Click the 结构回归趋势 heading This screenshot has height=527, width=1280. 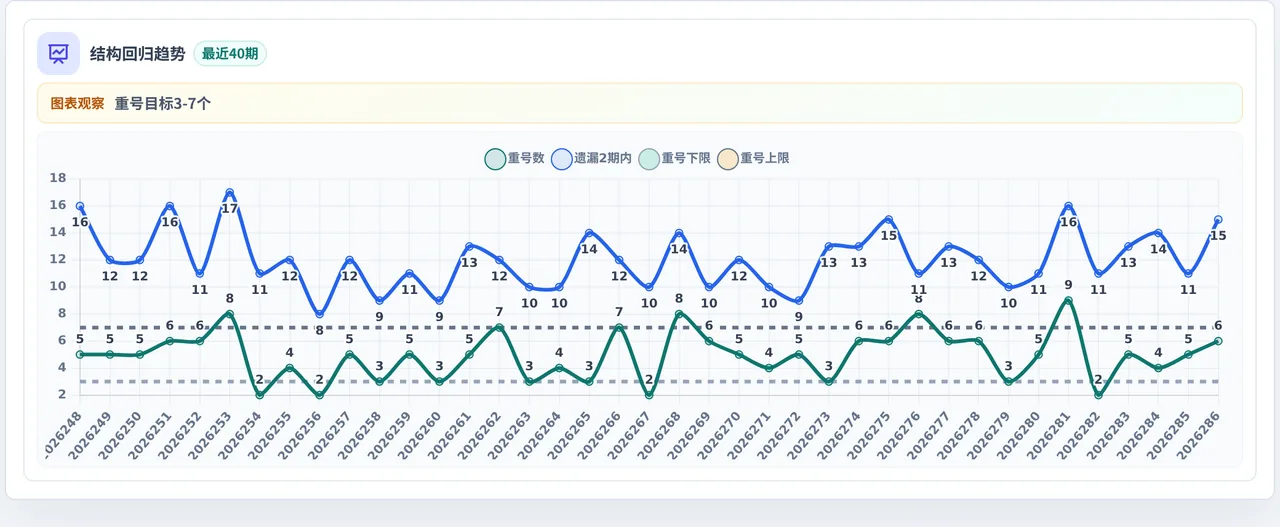point(137,54)
